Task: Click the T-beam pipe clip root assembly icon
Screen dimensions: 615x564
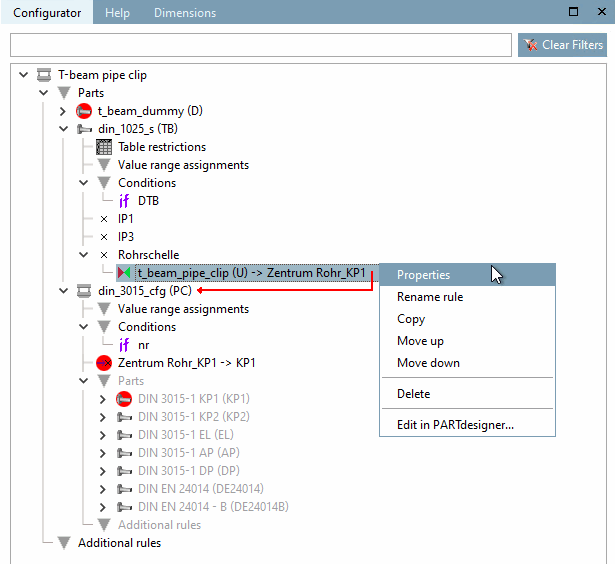Action: 44,75
